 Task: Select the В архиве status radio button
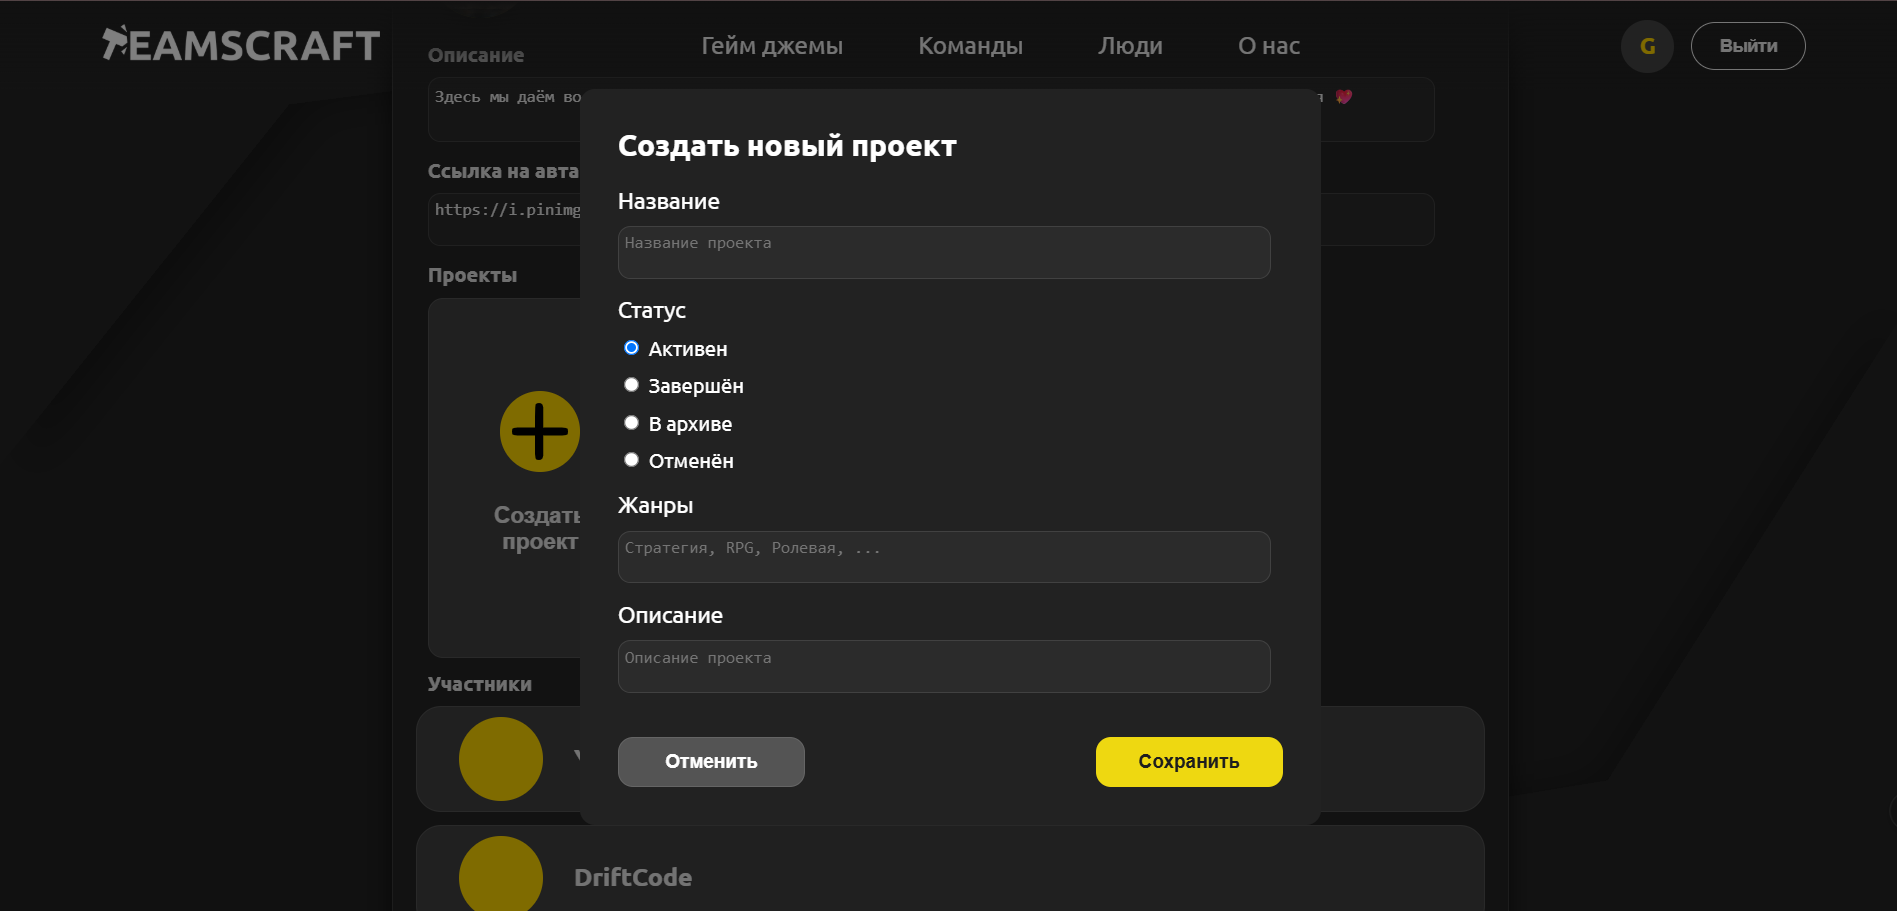tap(631, 423)
